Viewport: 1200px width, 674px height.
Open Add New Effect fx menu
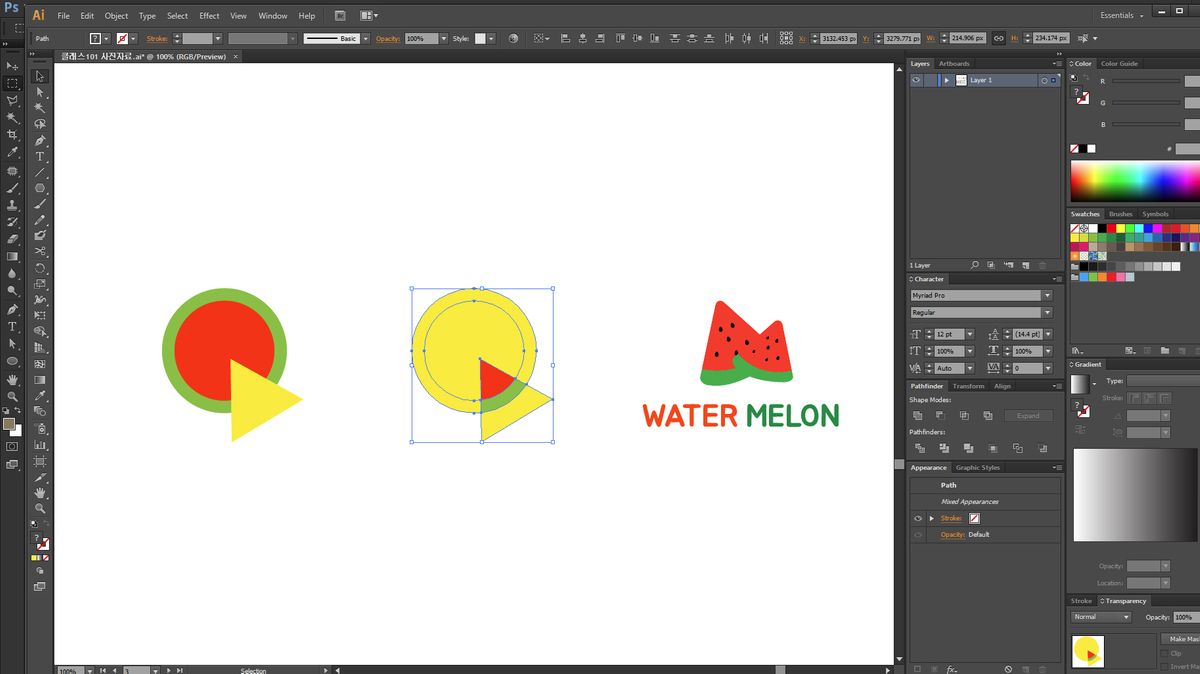(952, 668)
